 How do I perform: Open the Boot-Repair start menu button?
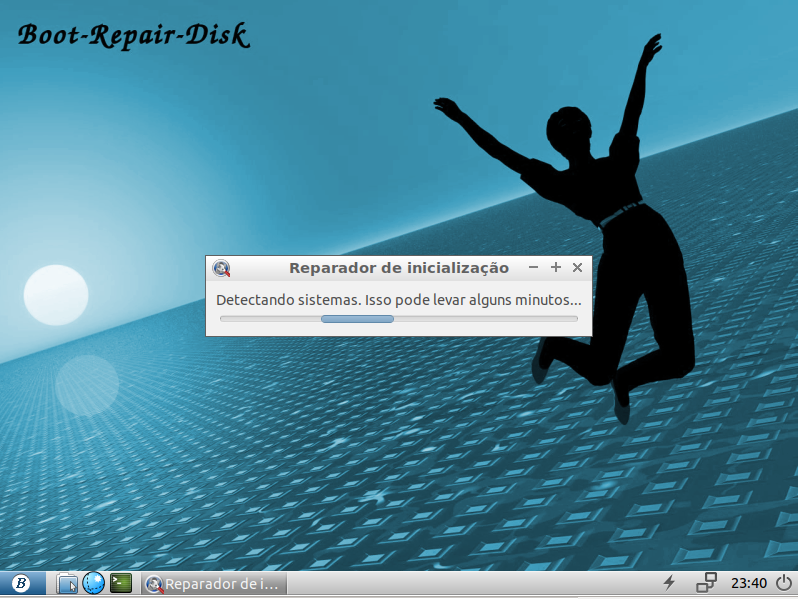coord(22,583)
